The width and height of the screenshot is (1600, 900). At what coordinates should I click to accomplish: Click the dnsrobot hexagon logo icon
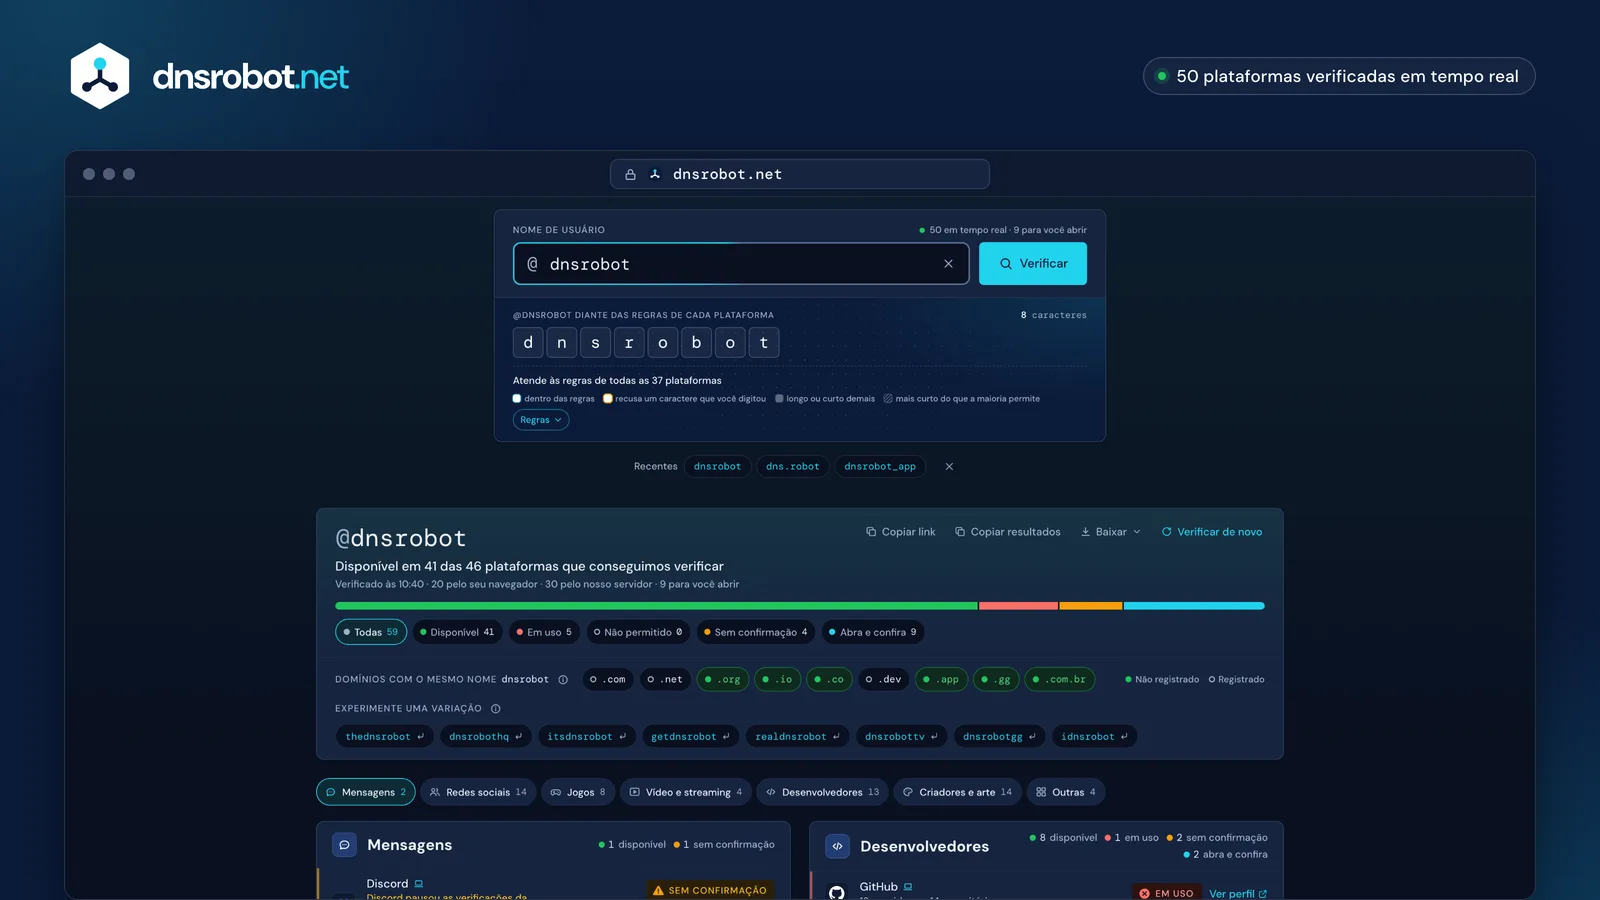click(100, 76)
